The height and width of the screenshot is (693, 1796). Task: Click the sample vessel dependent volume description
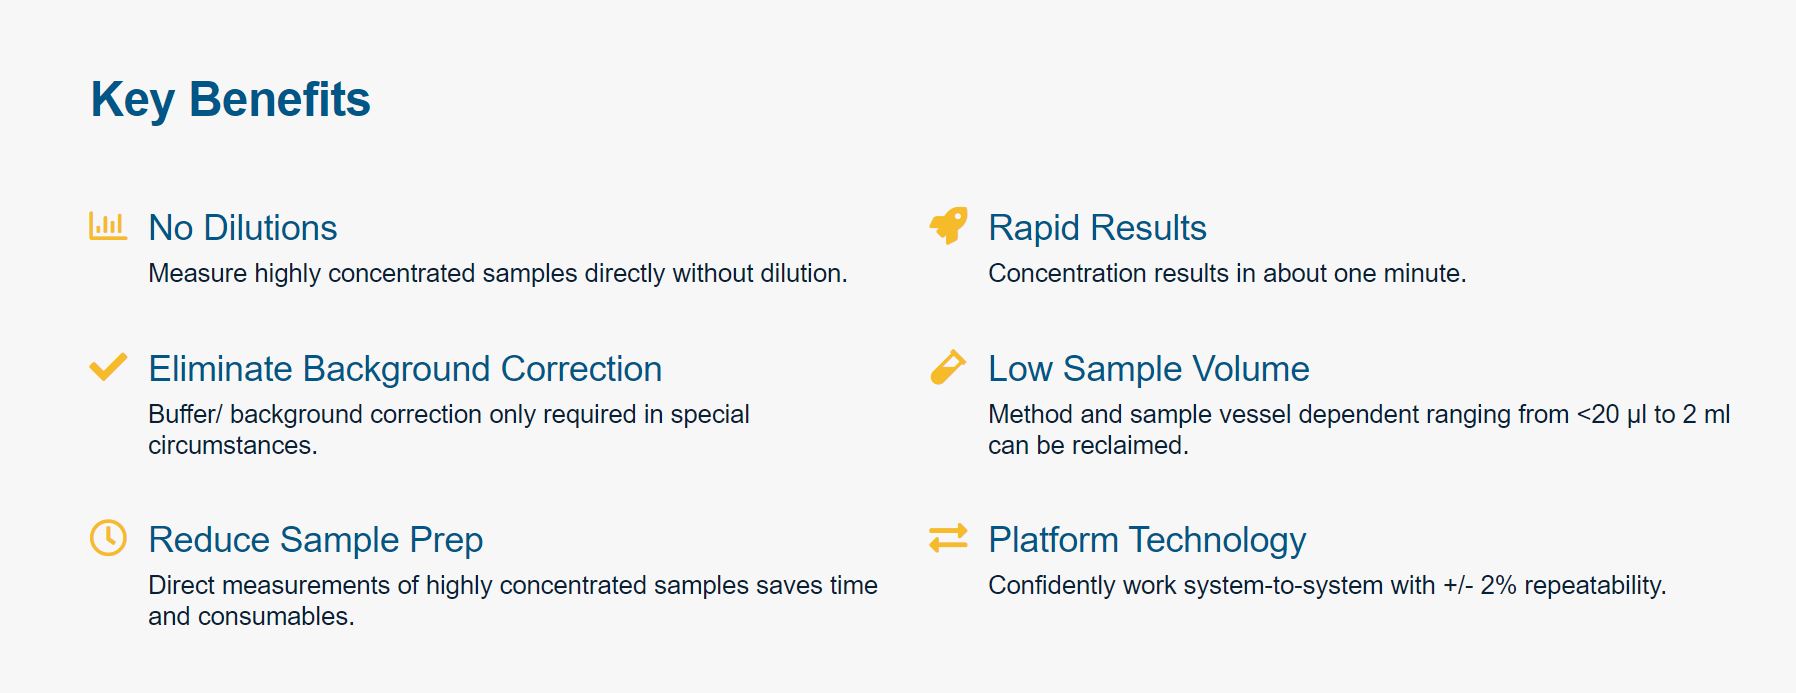pos(1359,430)
